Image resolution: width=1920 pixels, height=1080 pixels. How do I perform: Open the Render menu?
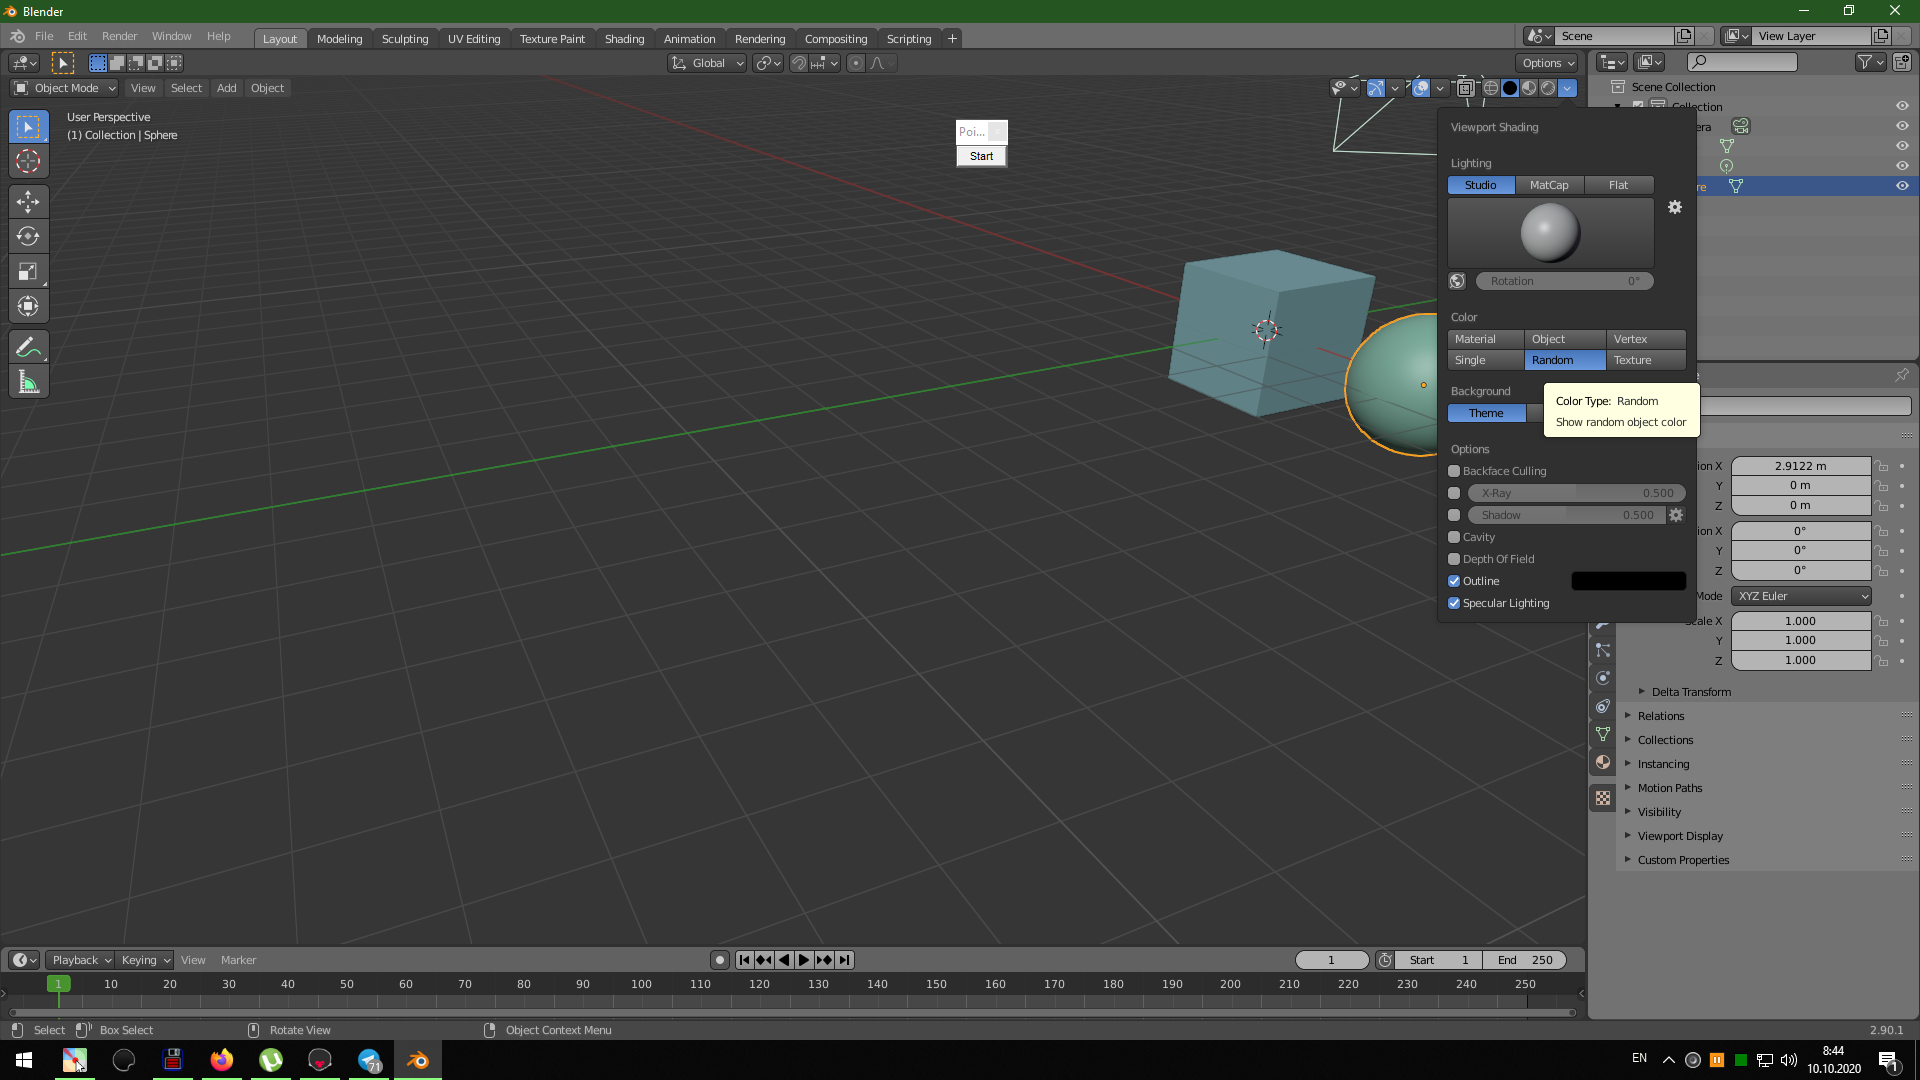119,36
